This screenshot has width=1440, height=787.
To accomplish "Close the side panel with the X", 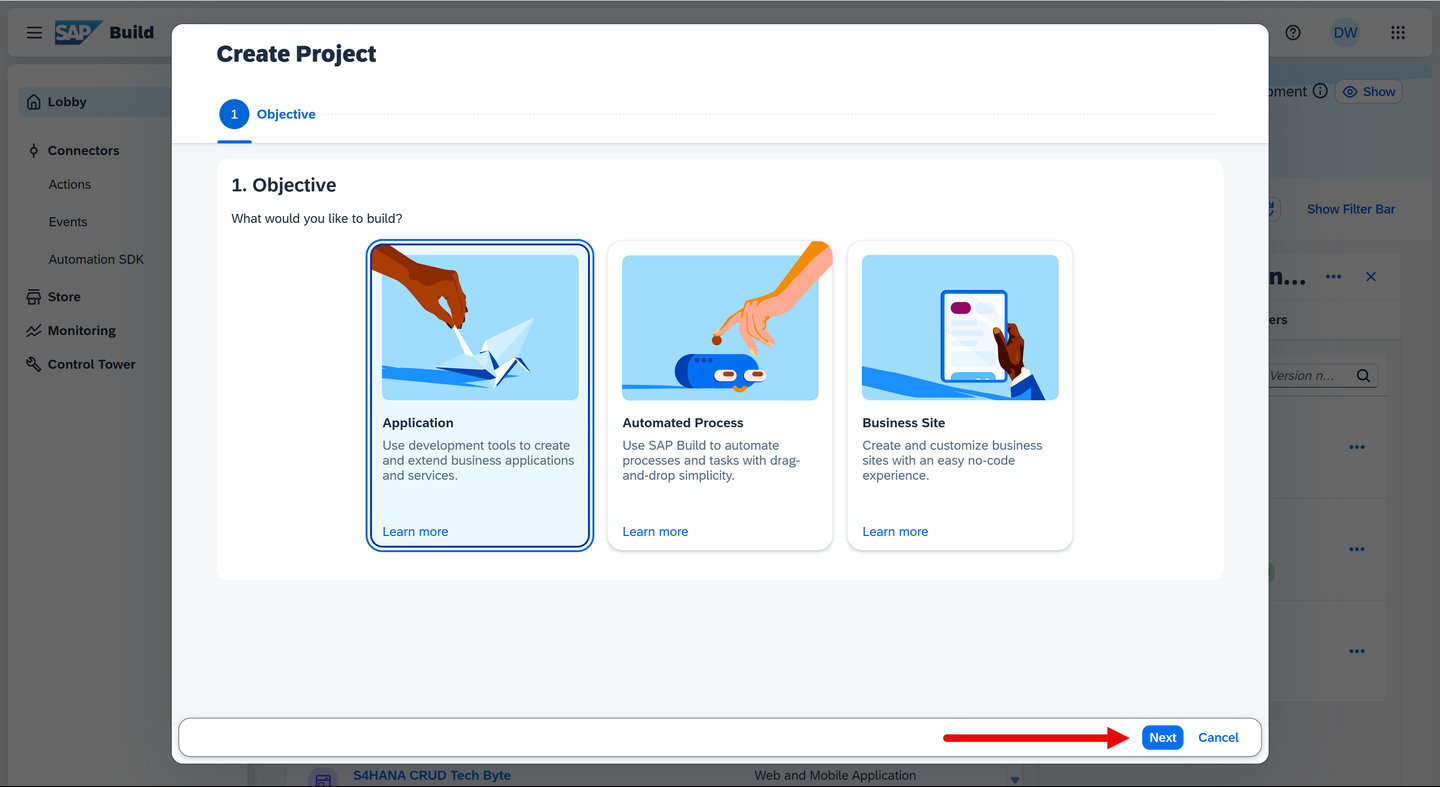I will click(x=1371, y=277).
